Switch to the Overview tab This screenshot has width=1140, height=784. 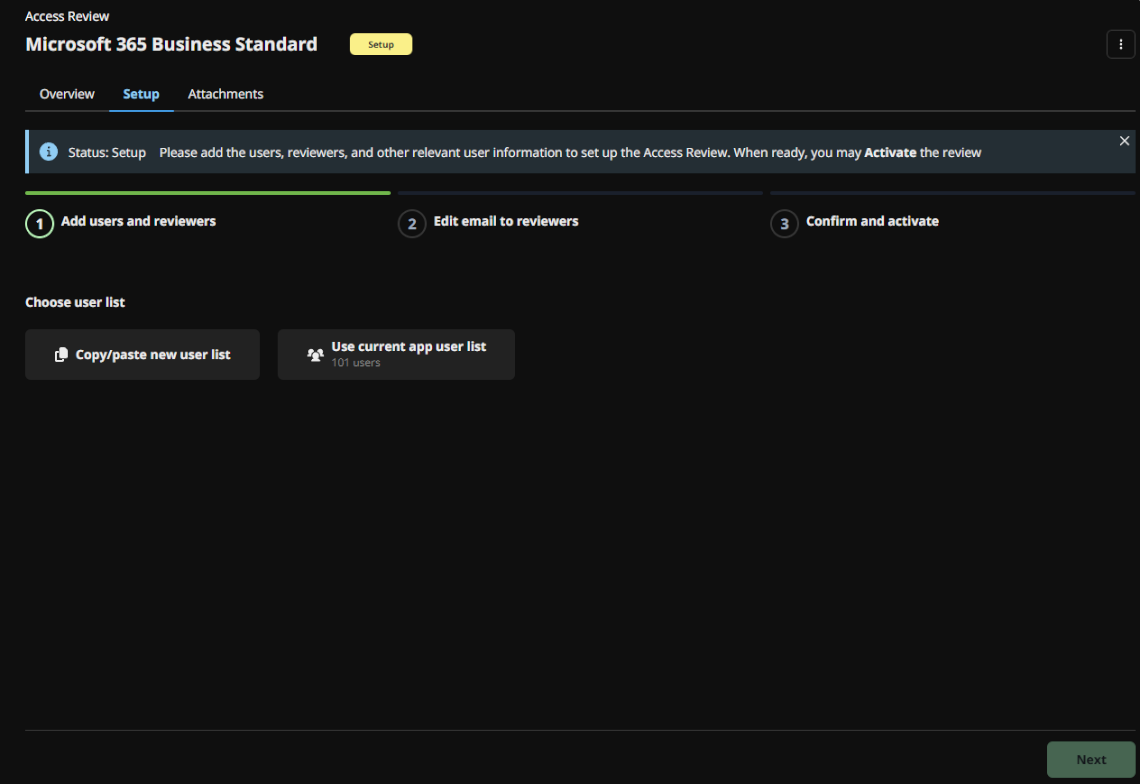coord(66,93)
